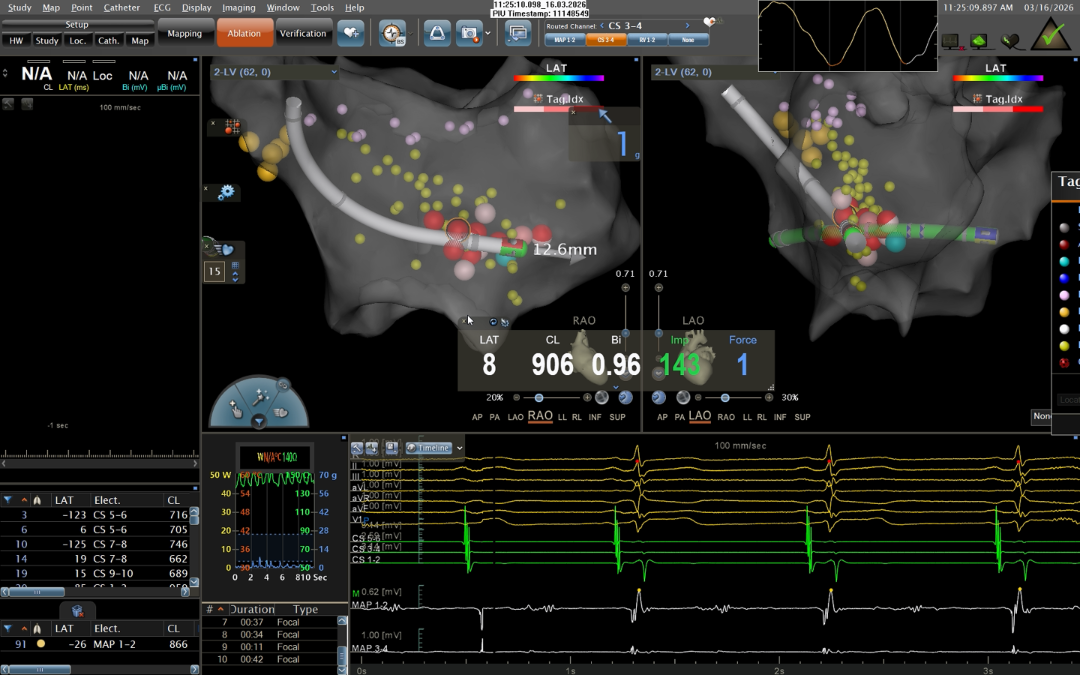Click the gear settings icon in left map view
The height and width of the screenshot is (675, 1080).
click(226, 192)
